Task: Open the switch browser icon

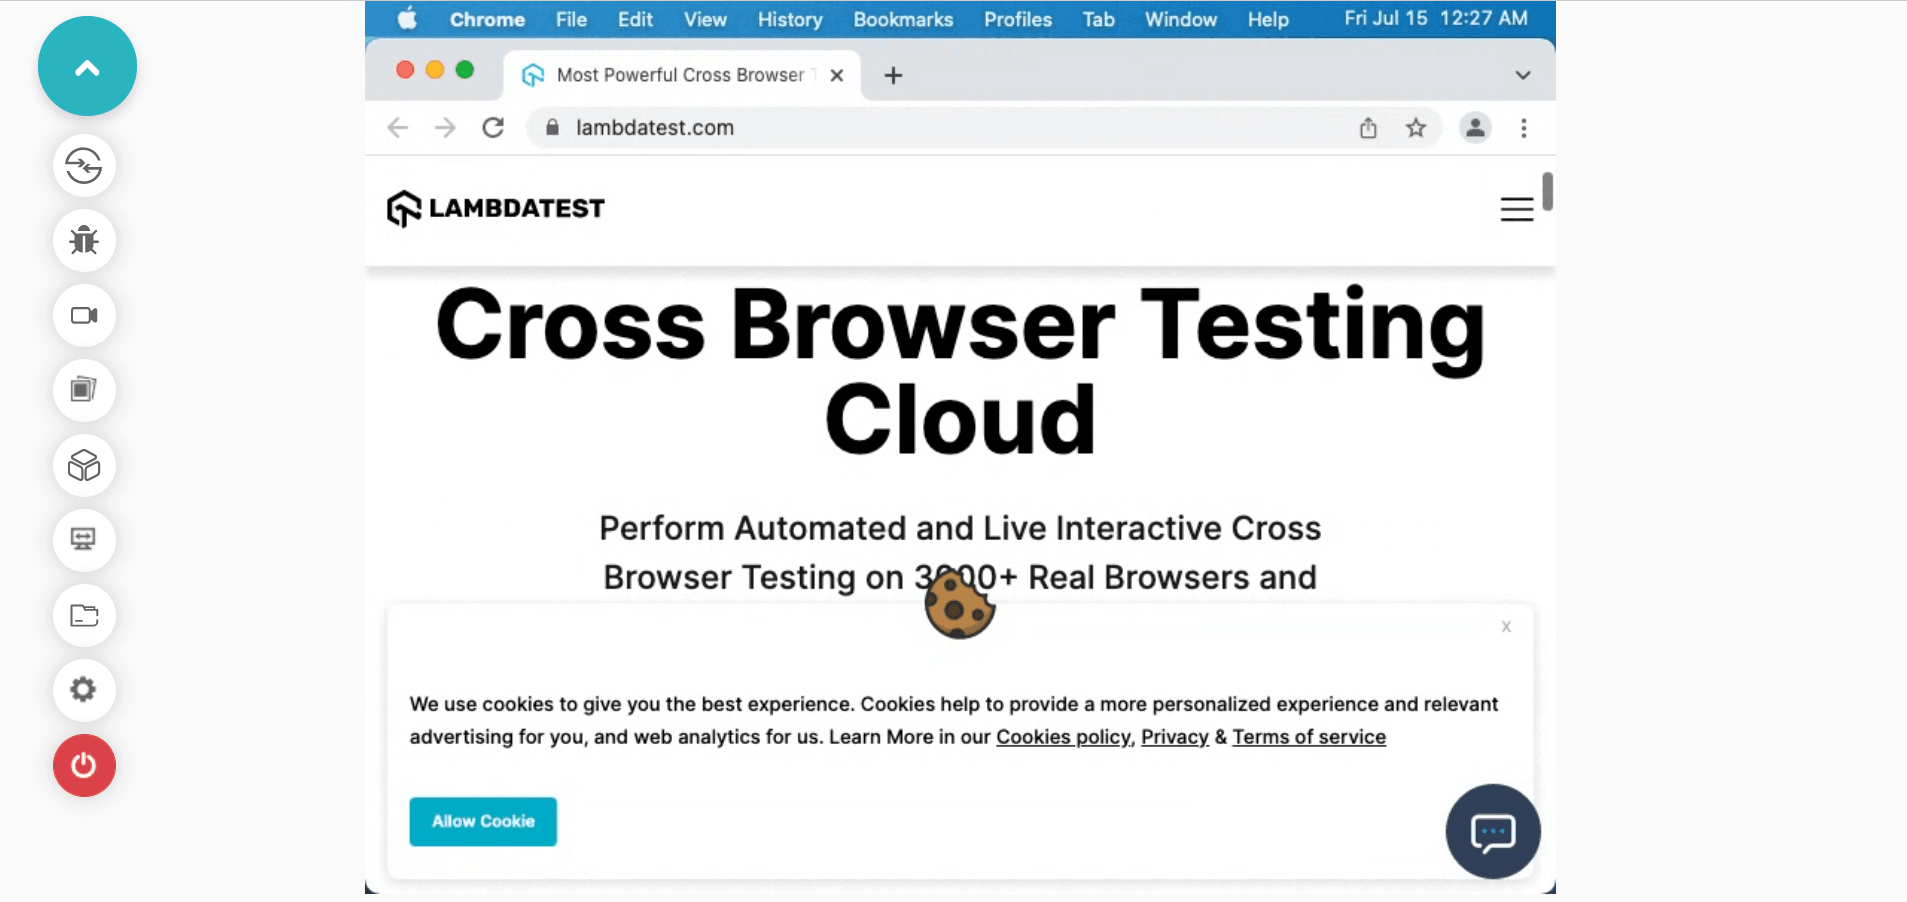Action: 84,165
